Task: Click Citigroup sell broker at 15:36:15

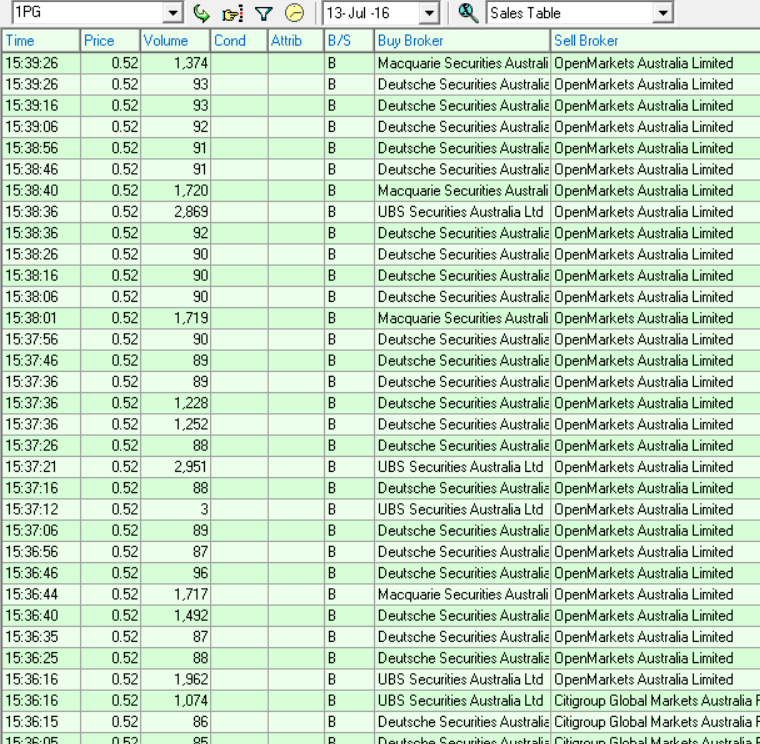Action: [x=655, y=722]
